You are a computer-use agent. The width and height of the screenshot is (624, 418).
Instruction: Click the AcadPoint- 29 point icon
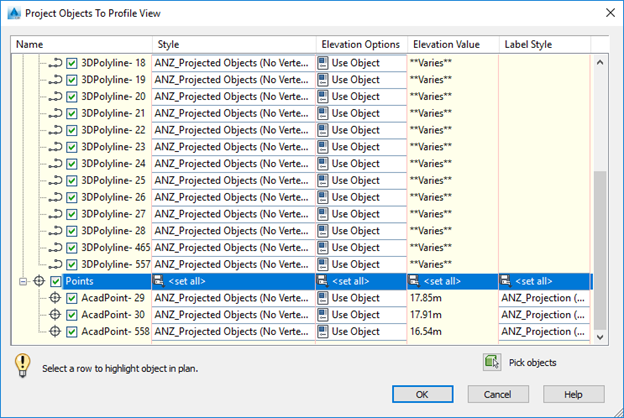(56, 298)
